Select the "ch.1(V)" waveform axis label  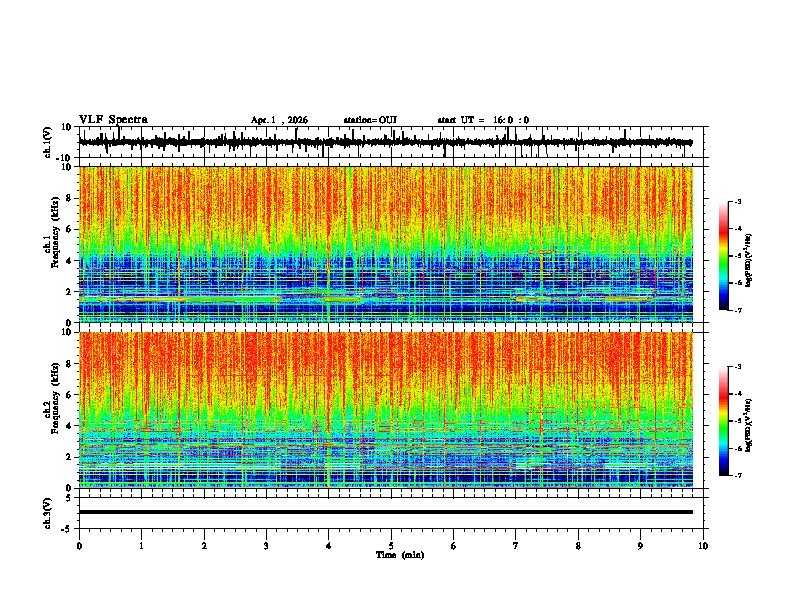click(x=48, y=142)
